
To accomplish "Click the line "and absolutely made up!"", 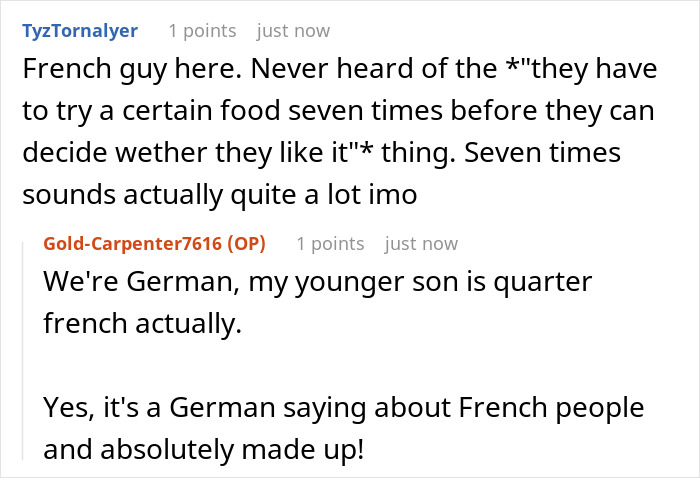I will [205, 450].
